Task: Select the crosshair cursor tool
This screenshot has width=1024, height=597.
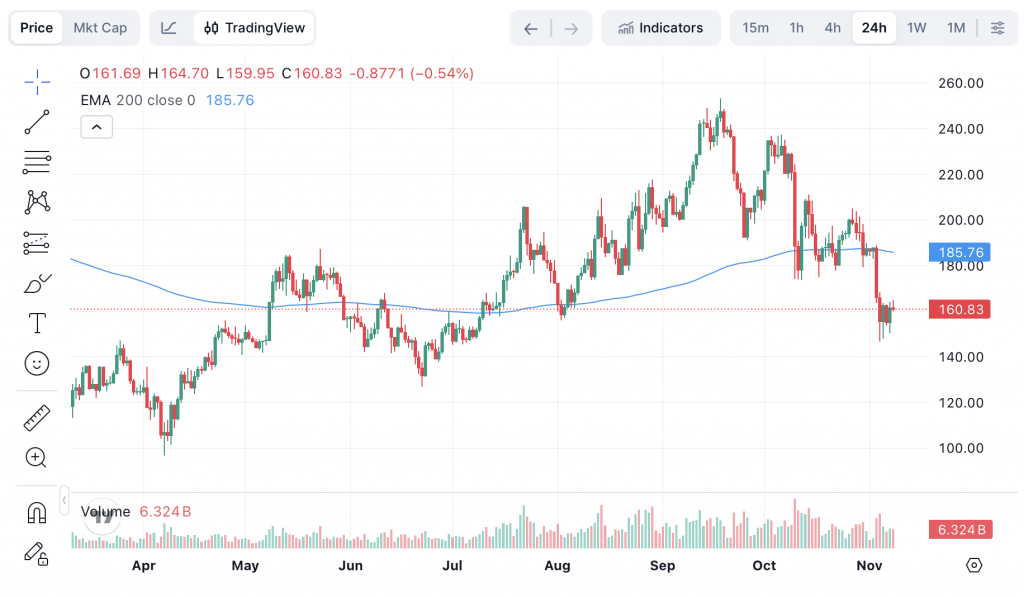Action: click(37, 82)
